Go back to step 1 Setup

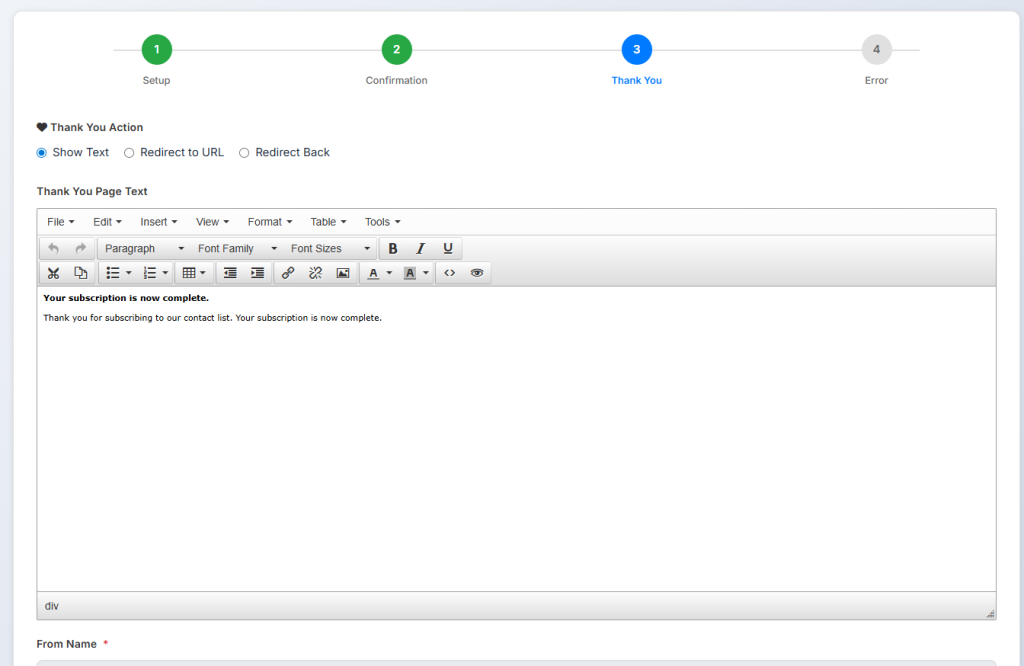(x=156, y=49)
